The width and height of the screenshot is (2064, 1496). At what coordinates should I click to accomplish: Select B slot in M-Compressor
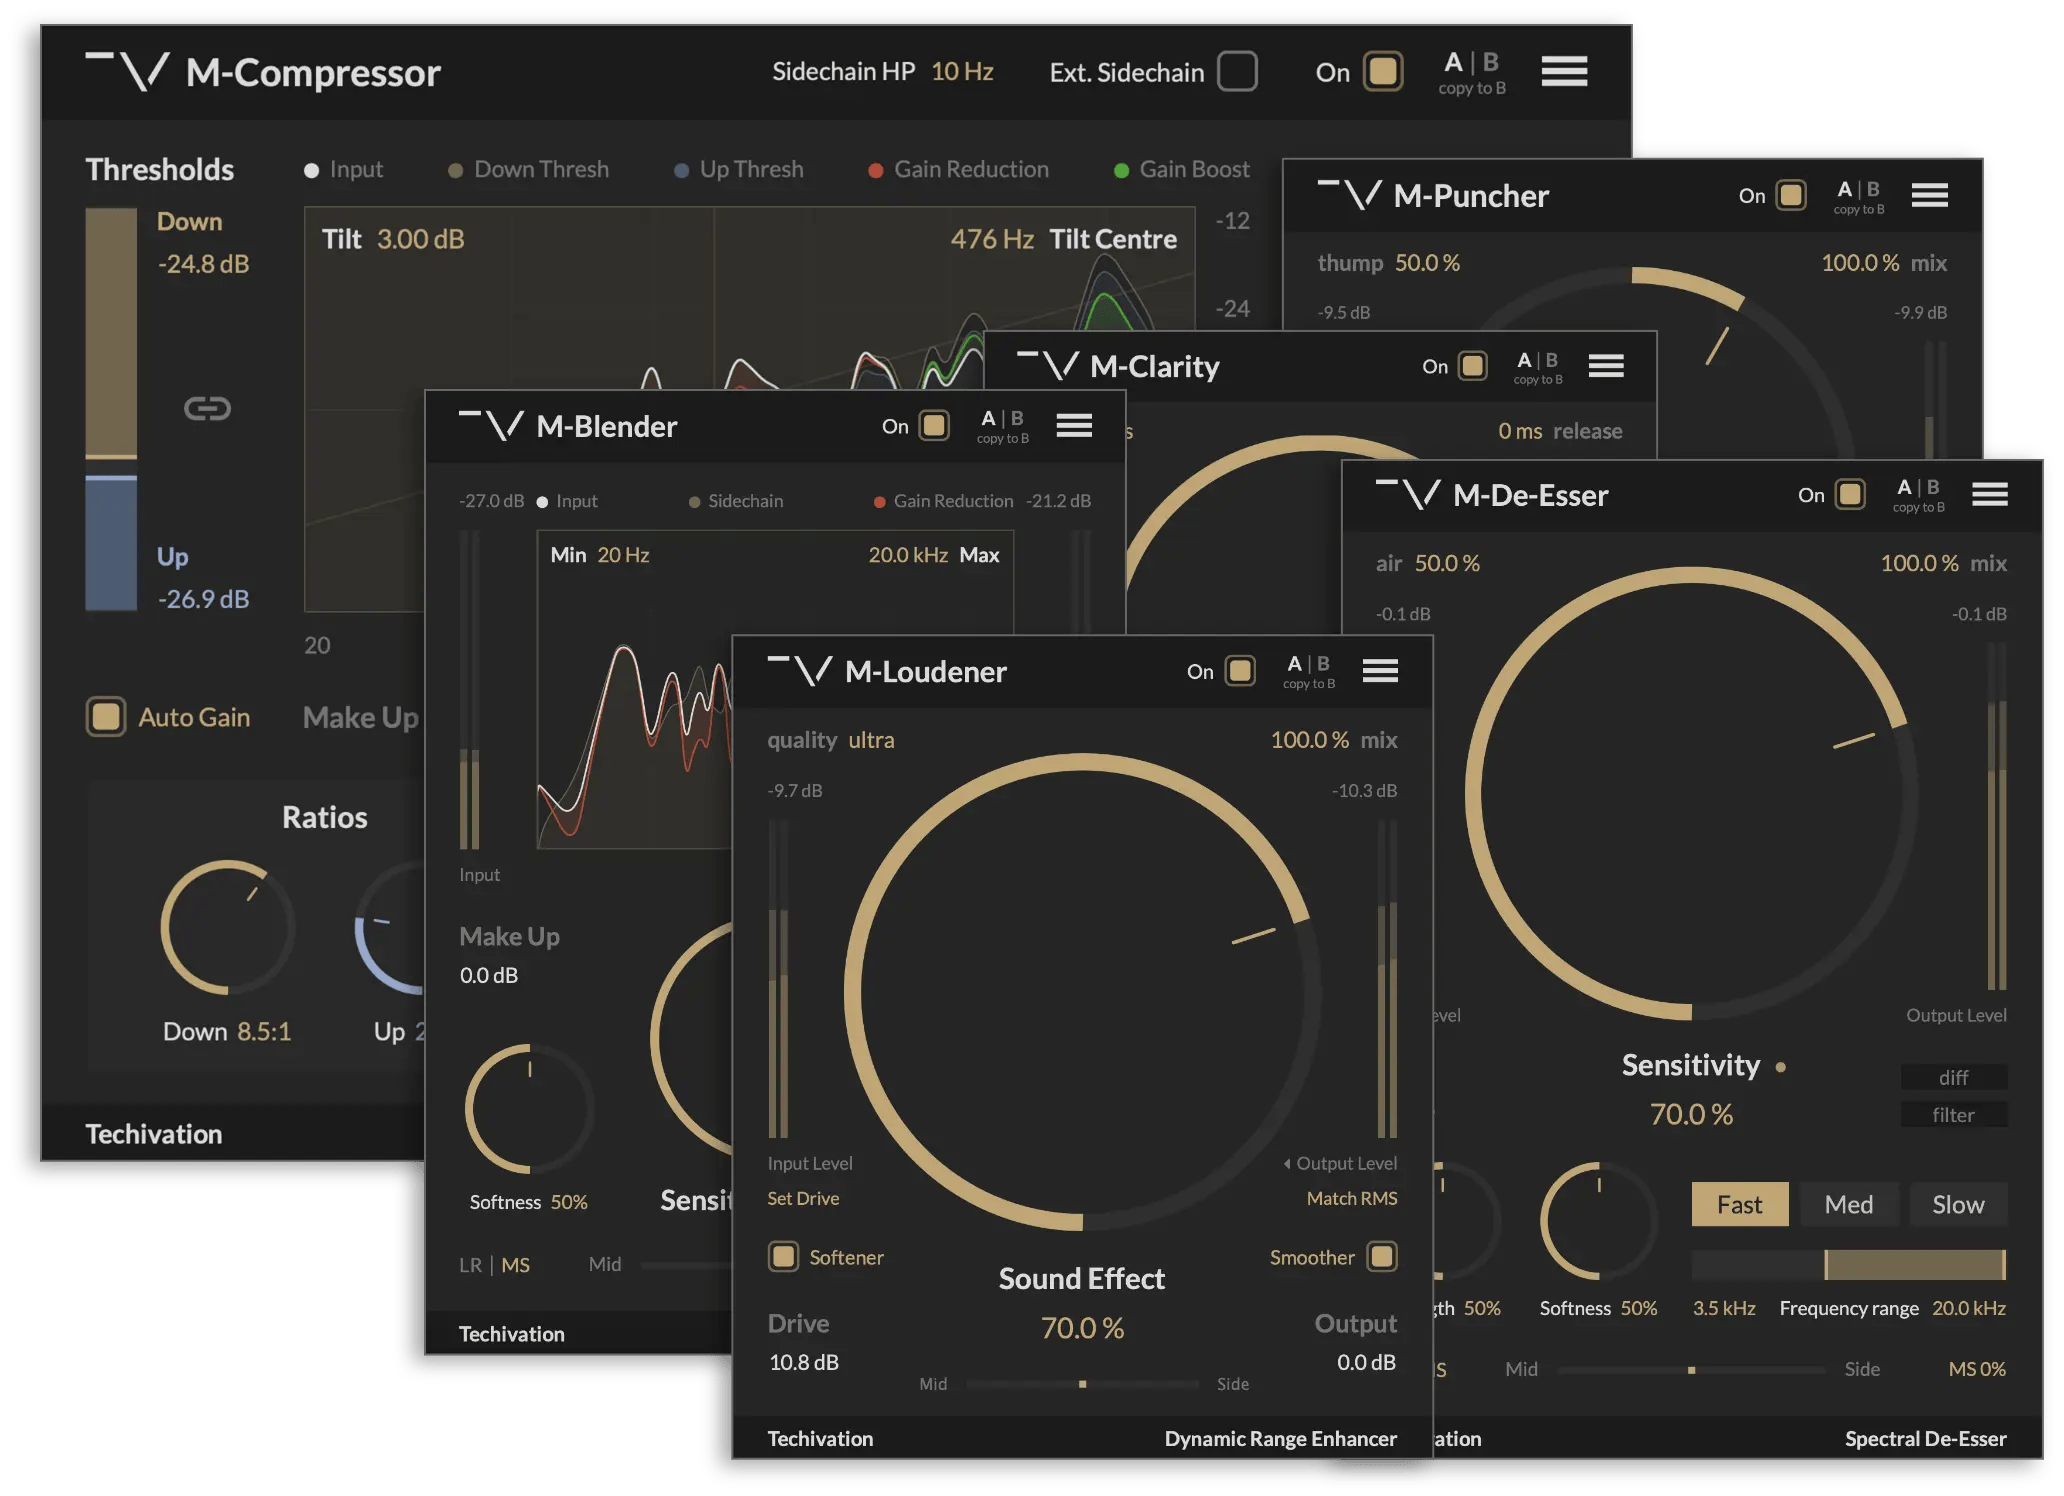pyautogui.click(x=1490, y=62)
